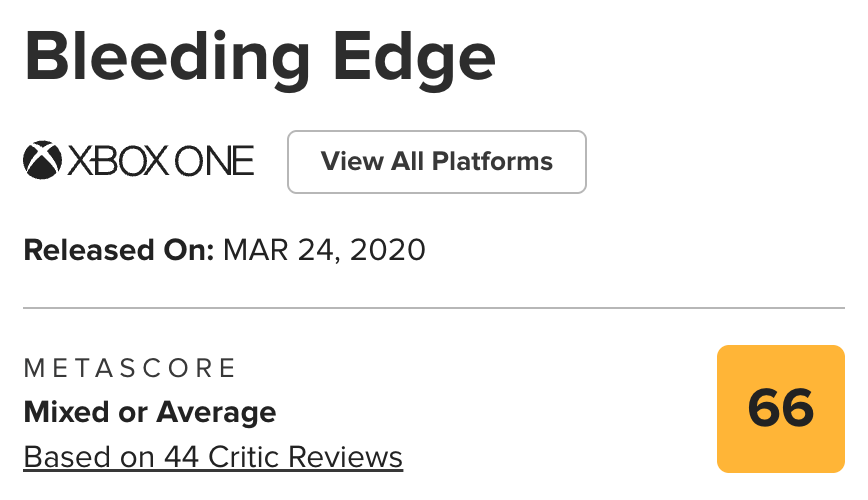The image size is (868, 500).
Task: Click the METASCORE section label
Action: point(130,368)
